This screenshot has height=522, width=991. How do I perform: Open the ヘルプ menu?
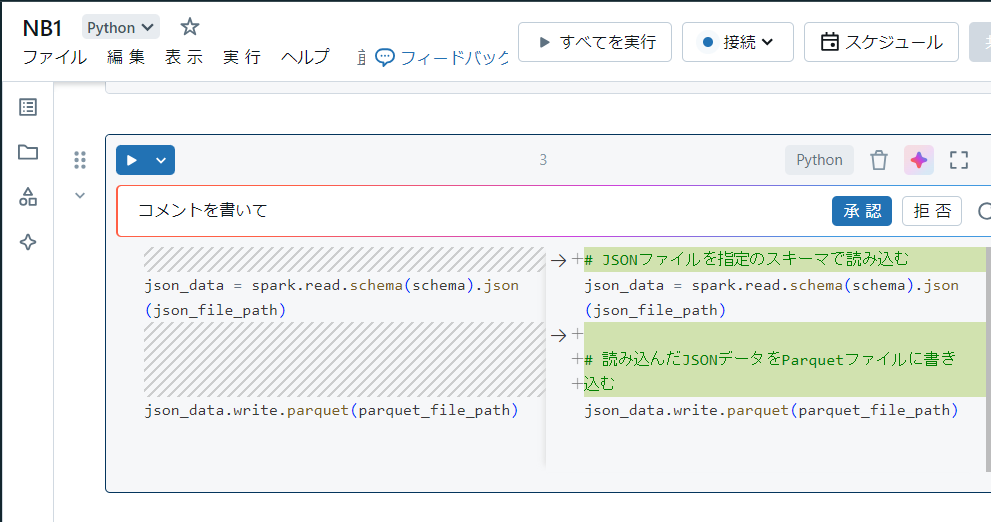305,57
